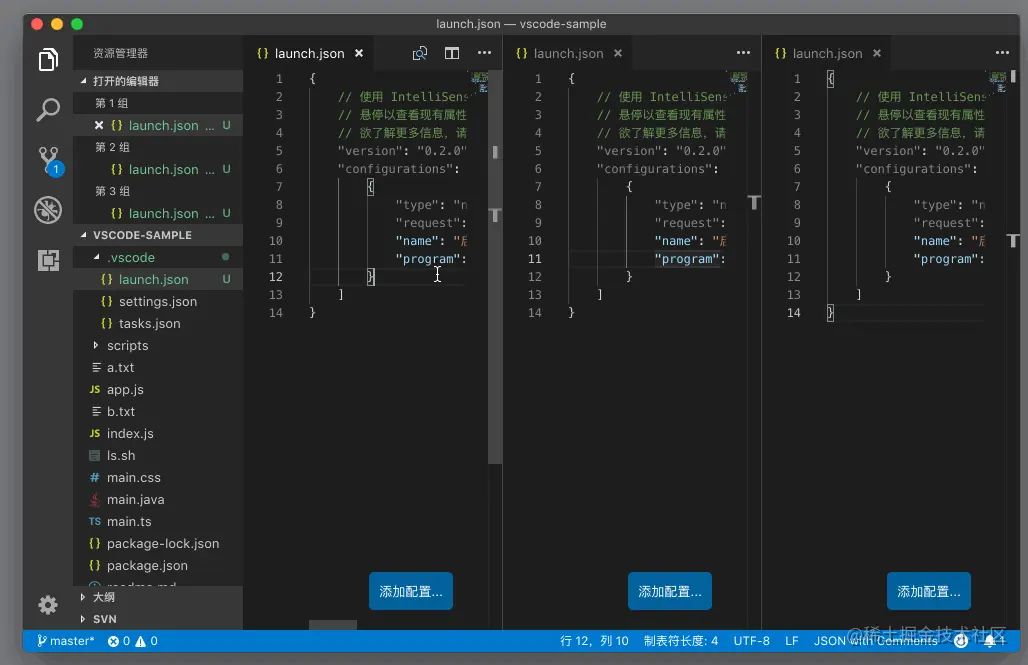Open more actions menu in first editor group
Screen dimensions: 1028x665
(484, 52)
